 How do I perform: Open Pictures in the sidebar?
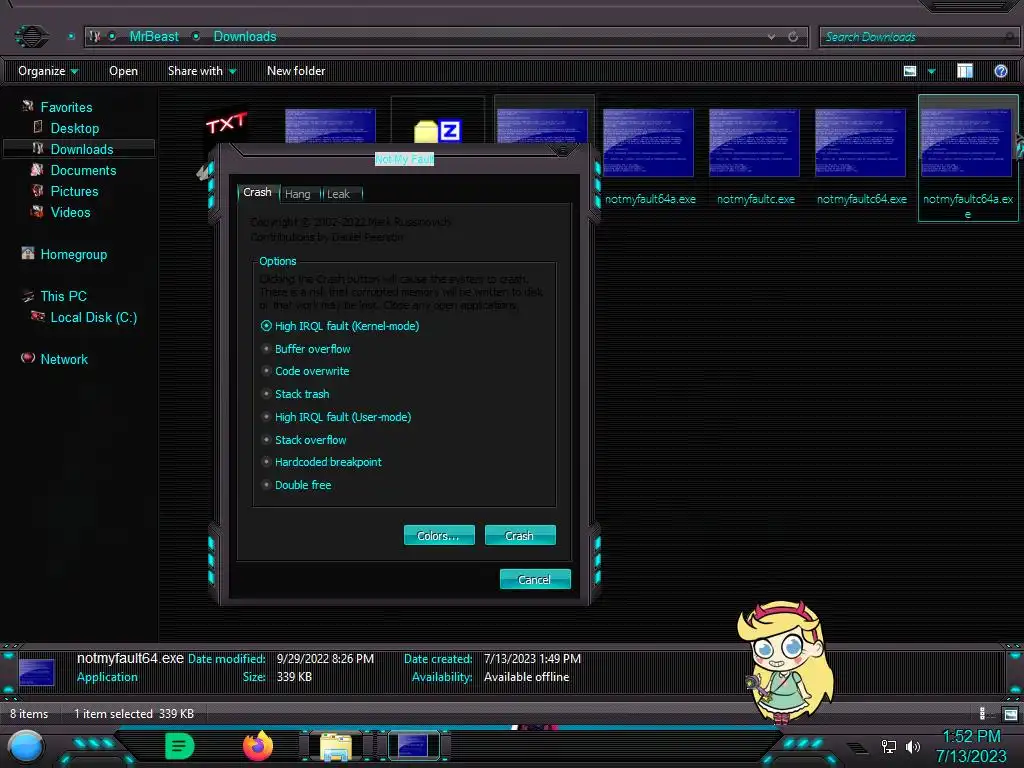point(74,191)
